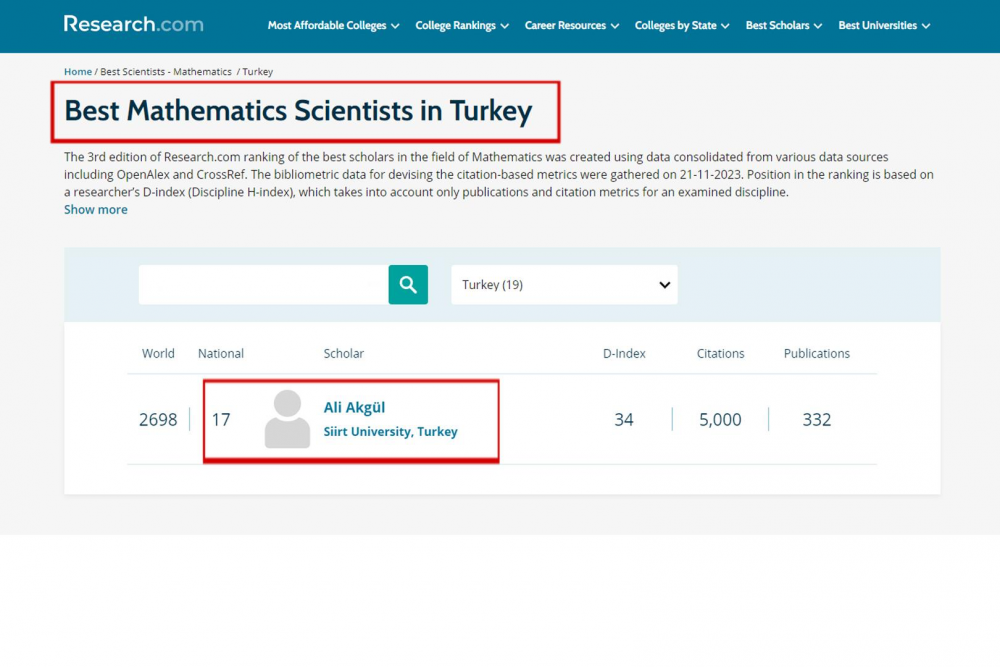Open the Best Universities menu
Viewport: 1000px width, 667px height.
coord(884,26)
